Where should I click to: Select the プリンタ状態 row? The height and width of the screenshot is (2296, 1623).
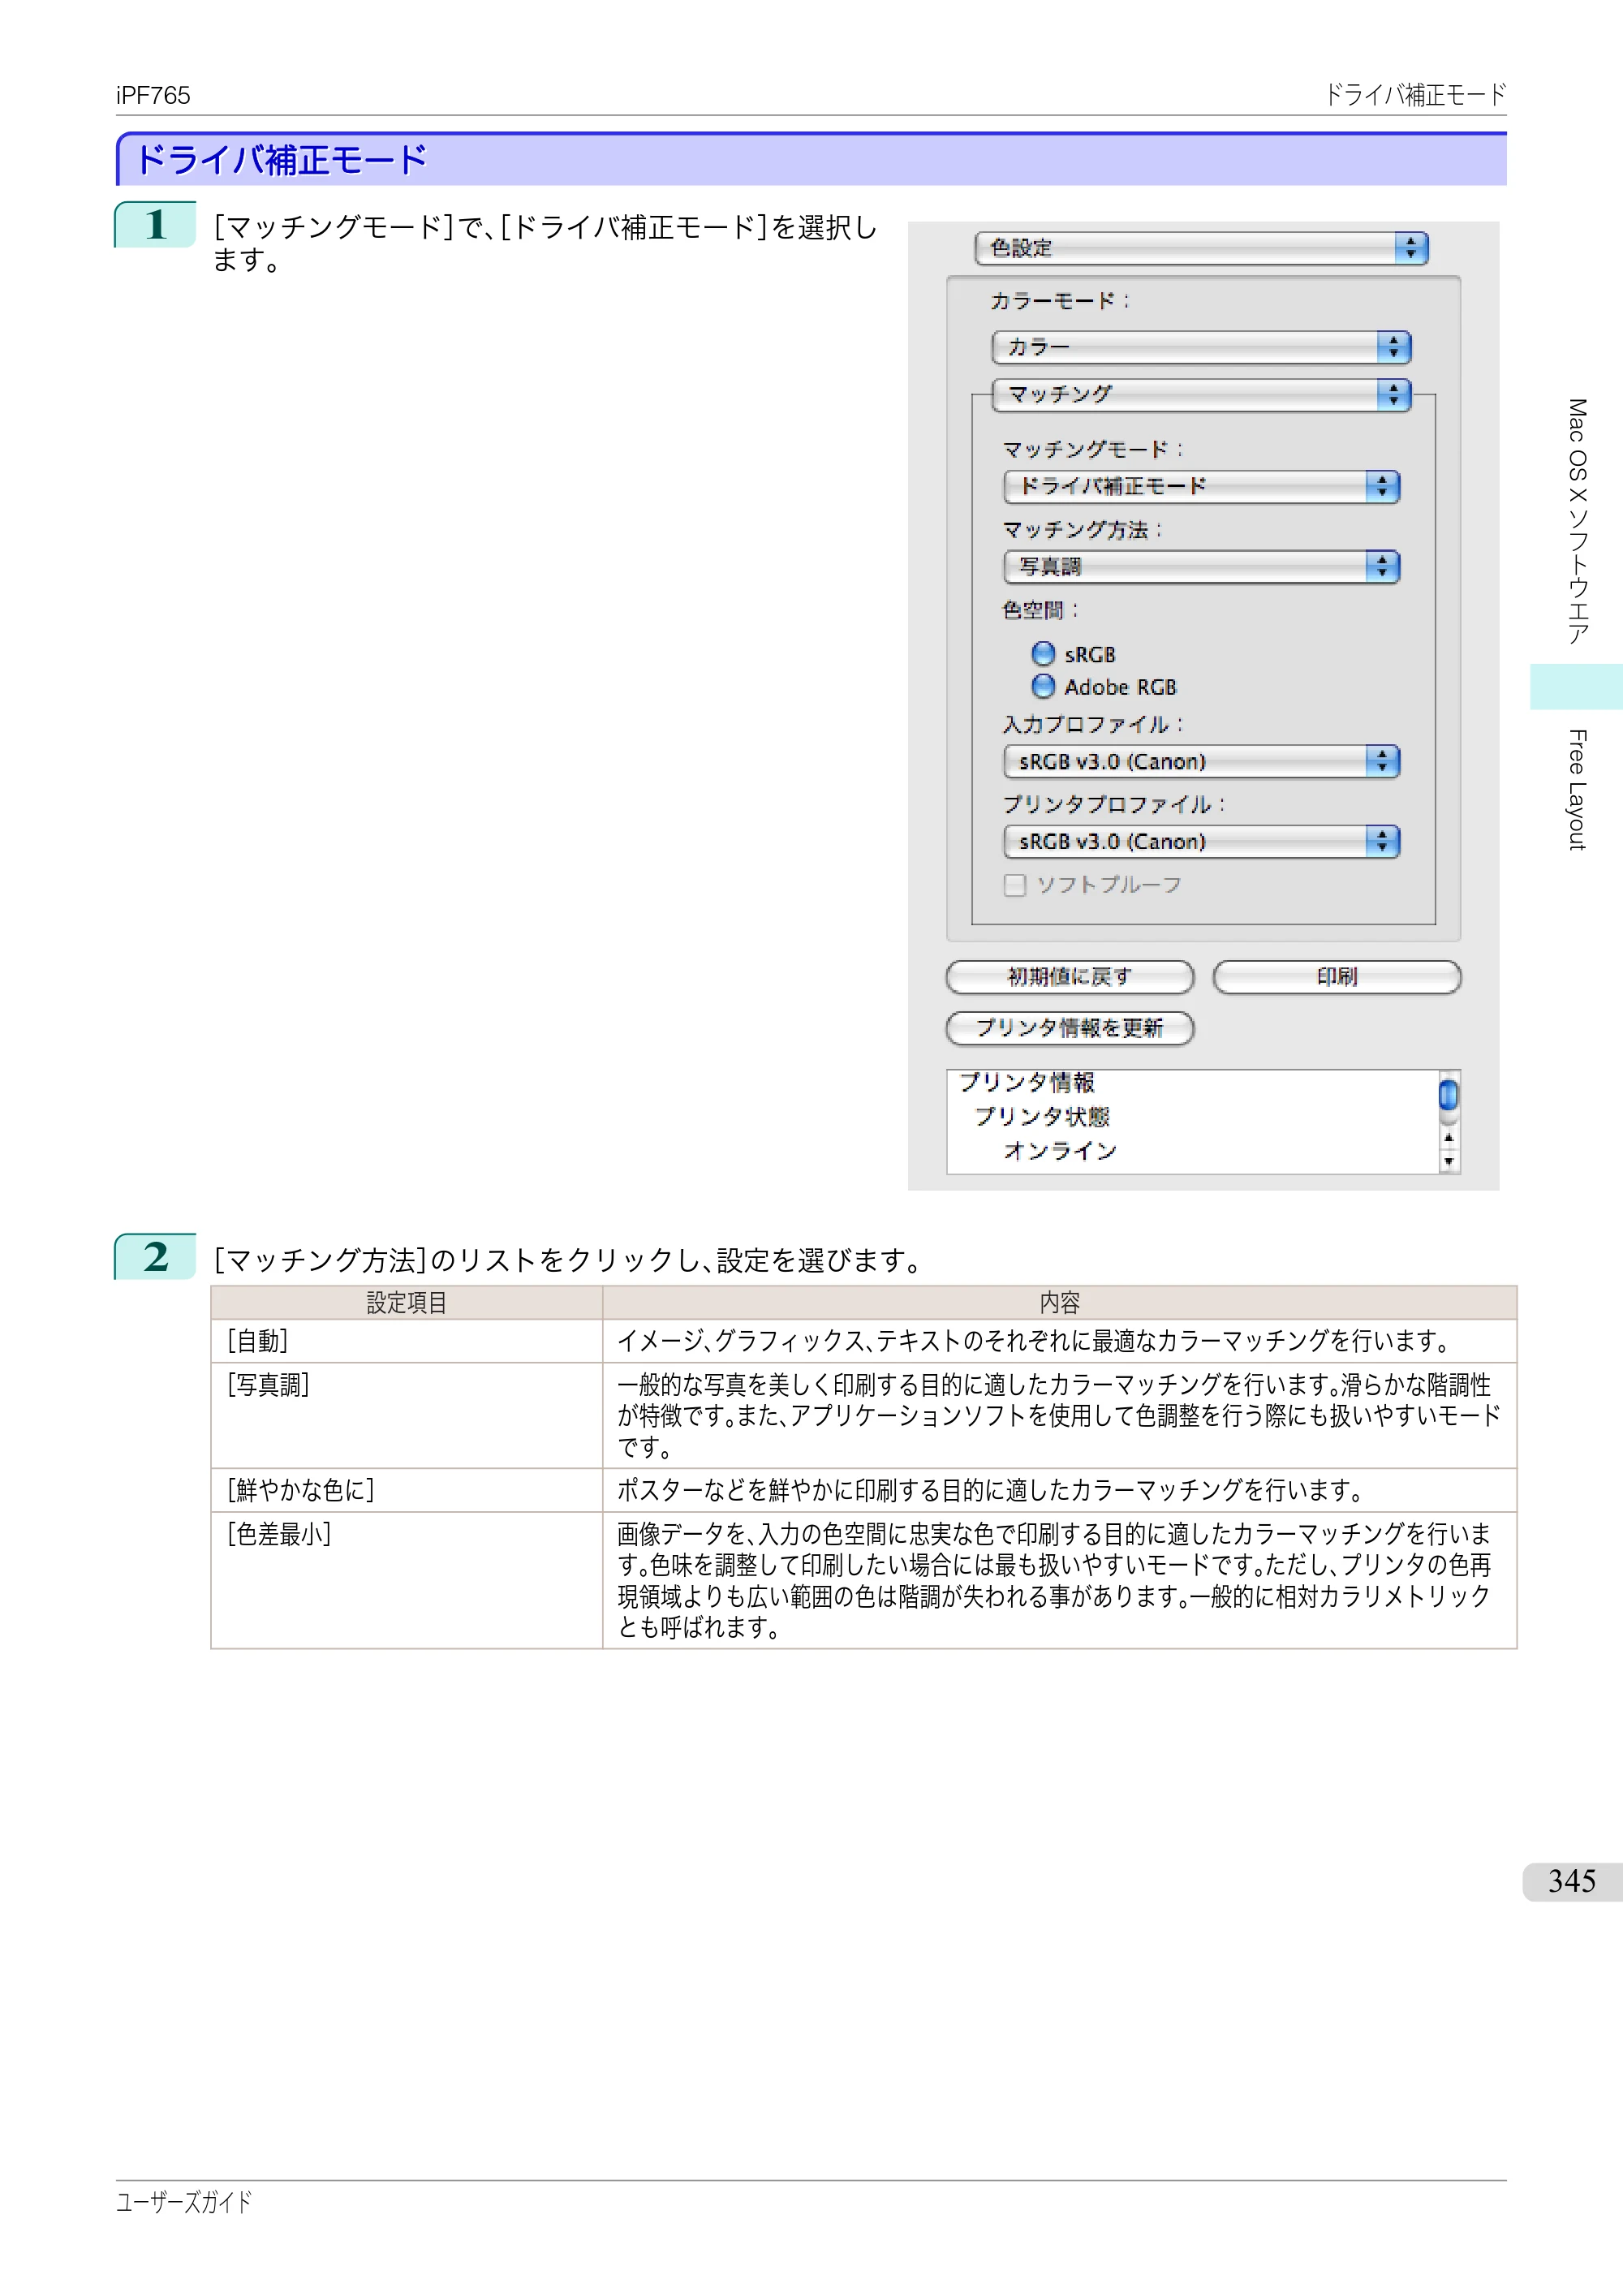tap(1042, 1117)
